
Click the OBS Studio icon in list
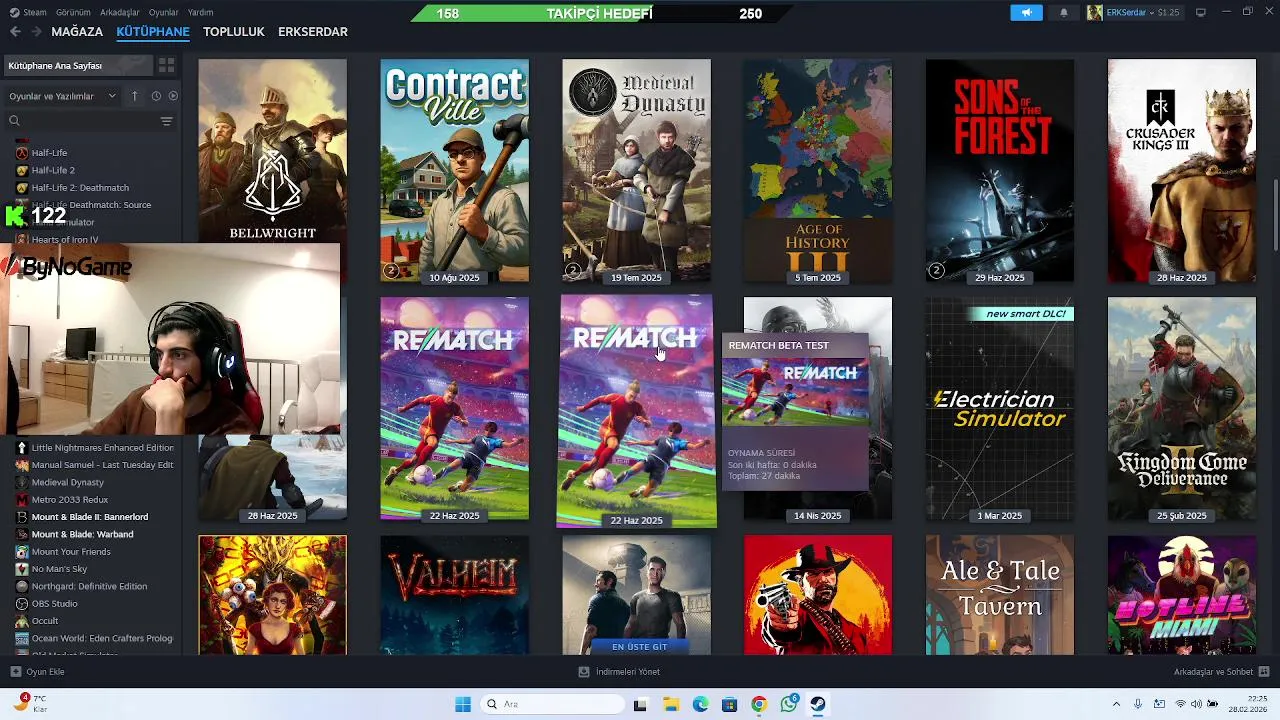tap(22, 604)
